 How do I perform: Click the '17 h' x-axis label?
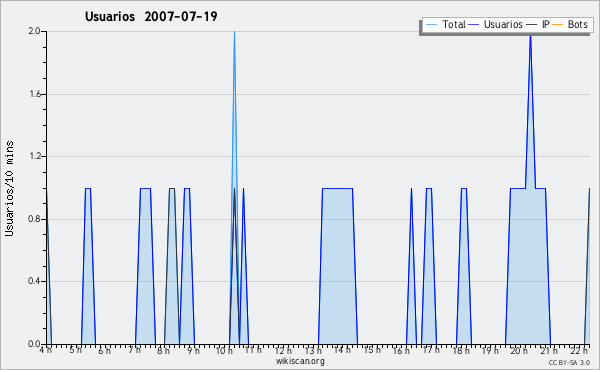click(431, 350)
